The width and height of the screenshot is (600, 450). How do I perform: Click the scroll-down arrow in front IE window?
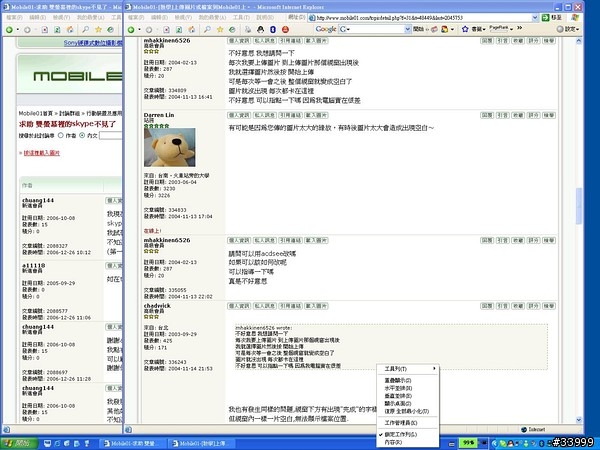pyautogui.click(x=579, y=420)
